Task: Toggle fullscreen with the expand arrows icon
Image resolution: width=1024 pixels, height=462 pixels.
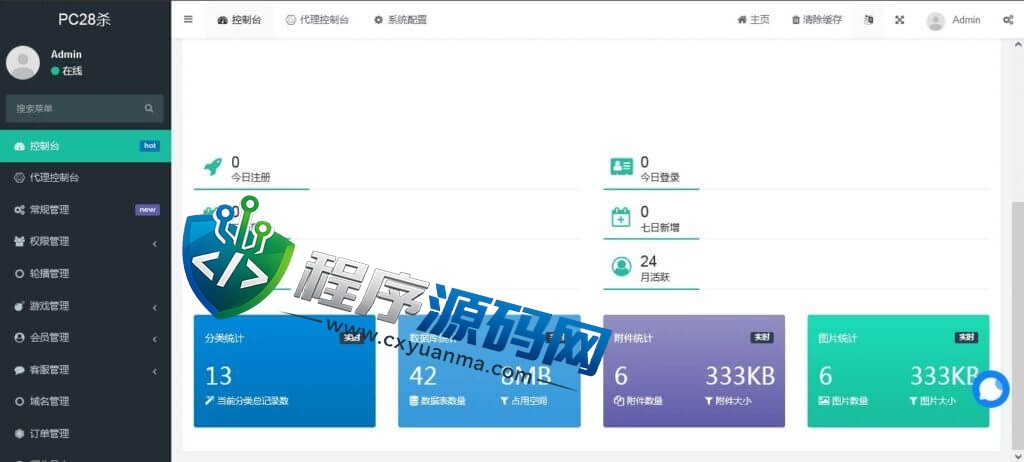Action: [x=899, y=20]
